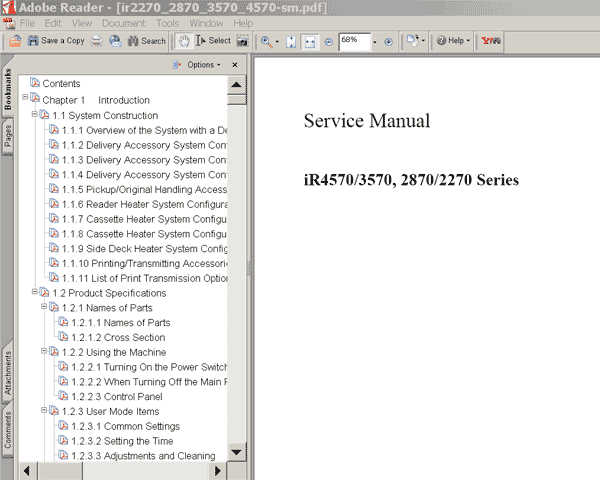Viewport: 600px width, 480px height.
Task: Click the Print icon
Action: click(96, 41)
